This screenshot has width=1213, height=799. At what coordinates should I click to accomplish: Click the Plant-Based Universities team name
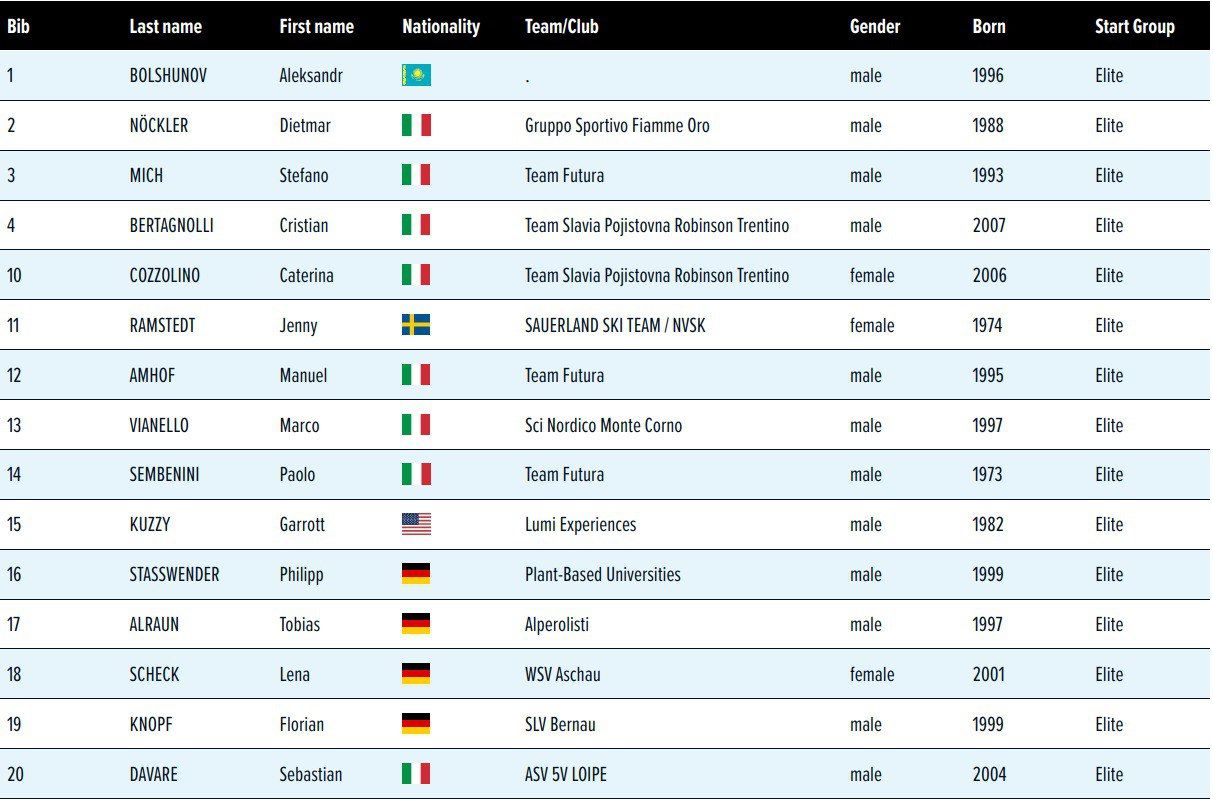click(x=602, y=575)
